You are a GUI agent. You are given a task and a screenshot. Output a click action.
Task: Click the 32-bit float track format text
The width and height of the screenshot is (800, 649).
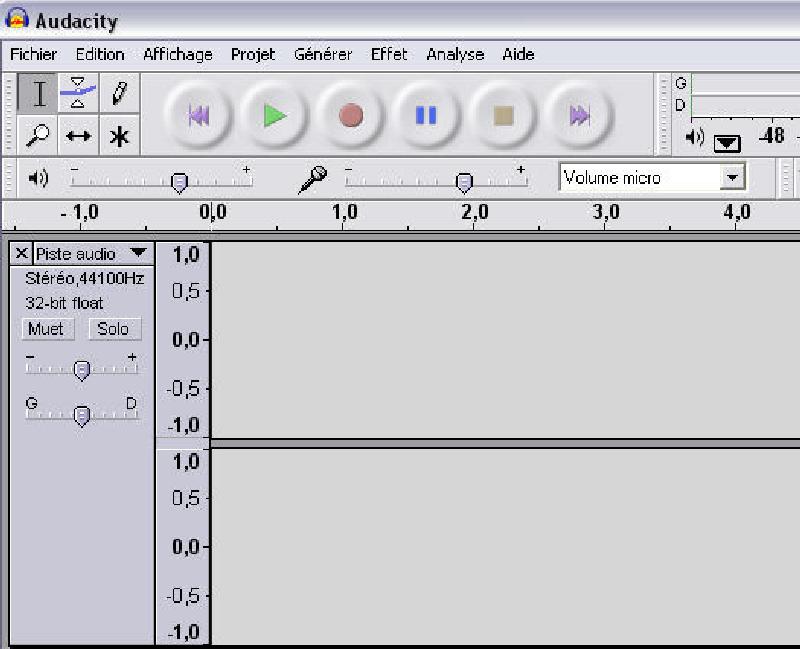tap(64, 303)
